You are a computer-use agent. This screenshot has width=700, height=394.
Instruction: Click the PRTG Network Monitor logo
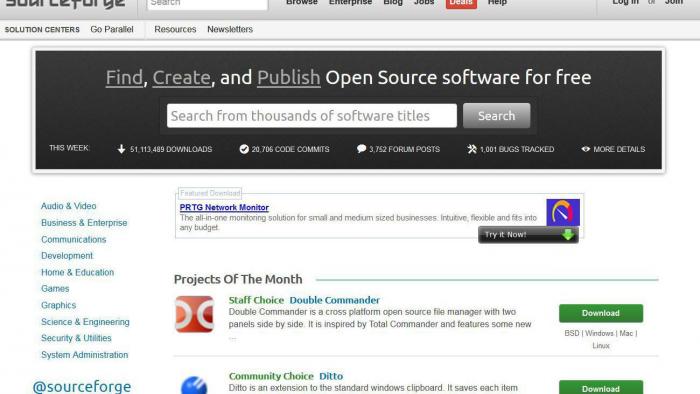(563, 212)
